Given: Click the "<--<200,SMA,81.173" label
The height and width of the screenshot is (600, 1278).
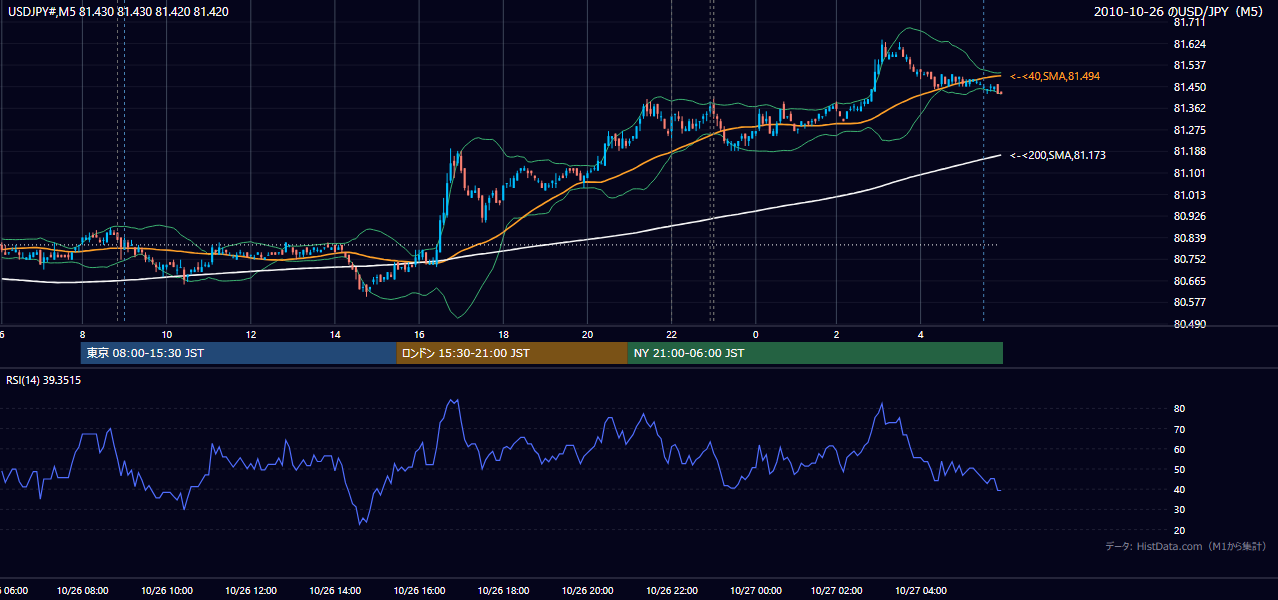Looking at the screenshot, I should pos(1058,155).
